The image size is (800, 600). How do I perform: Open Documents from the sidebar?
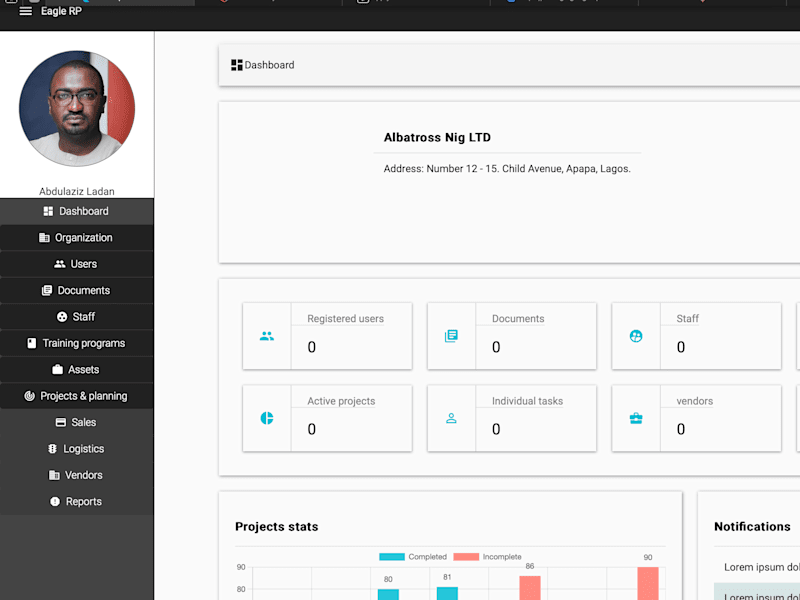[x=77, y=291]
